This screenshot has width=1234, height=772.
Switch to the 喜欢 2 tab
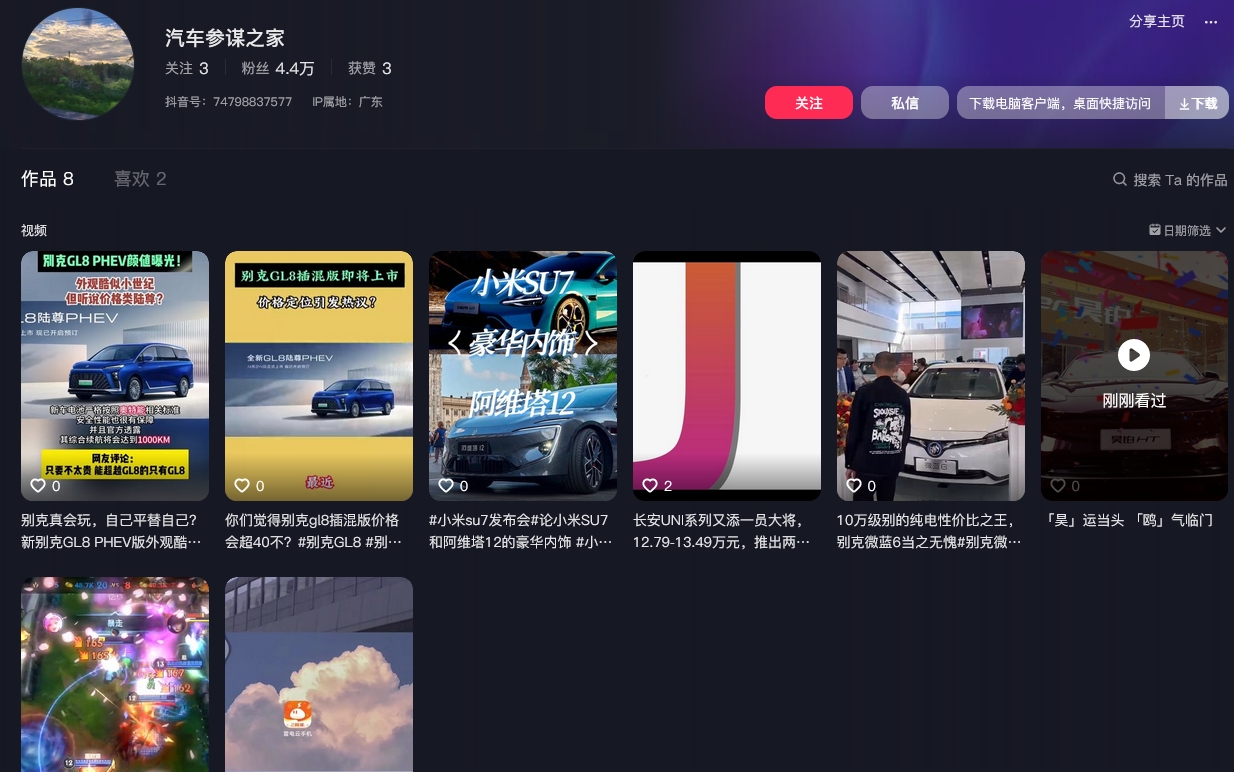coord(140,179)
